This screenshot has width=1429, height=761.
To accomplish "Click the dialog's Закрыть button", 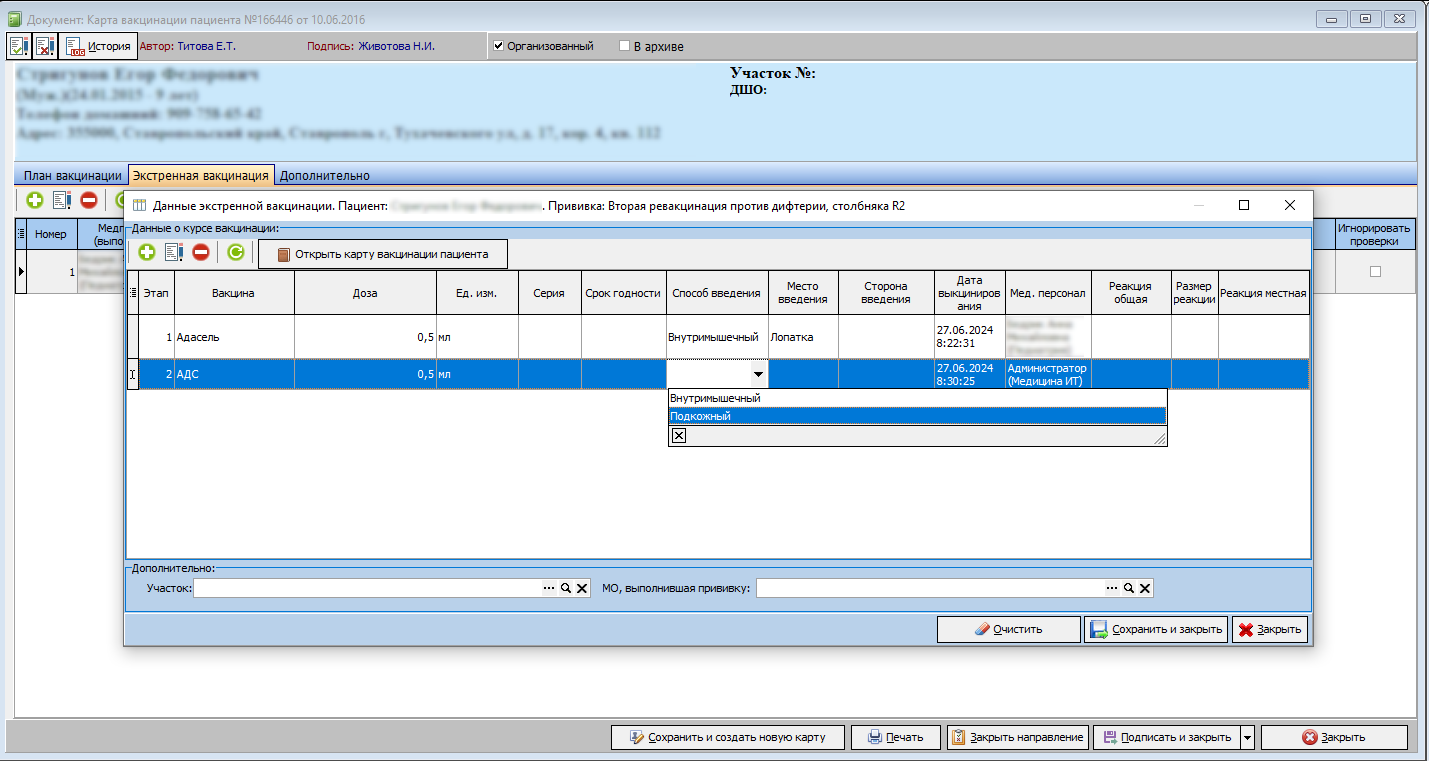I will pos(1270,629).
